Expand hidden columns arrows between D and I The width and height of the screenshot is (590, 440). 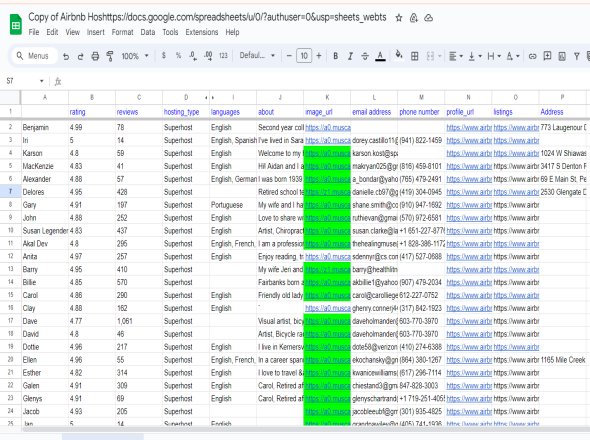tap(210, 97)
